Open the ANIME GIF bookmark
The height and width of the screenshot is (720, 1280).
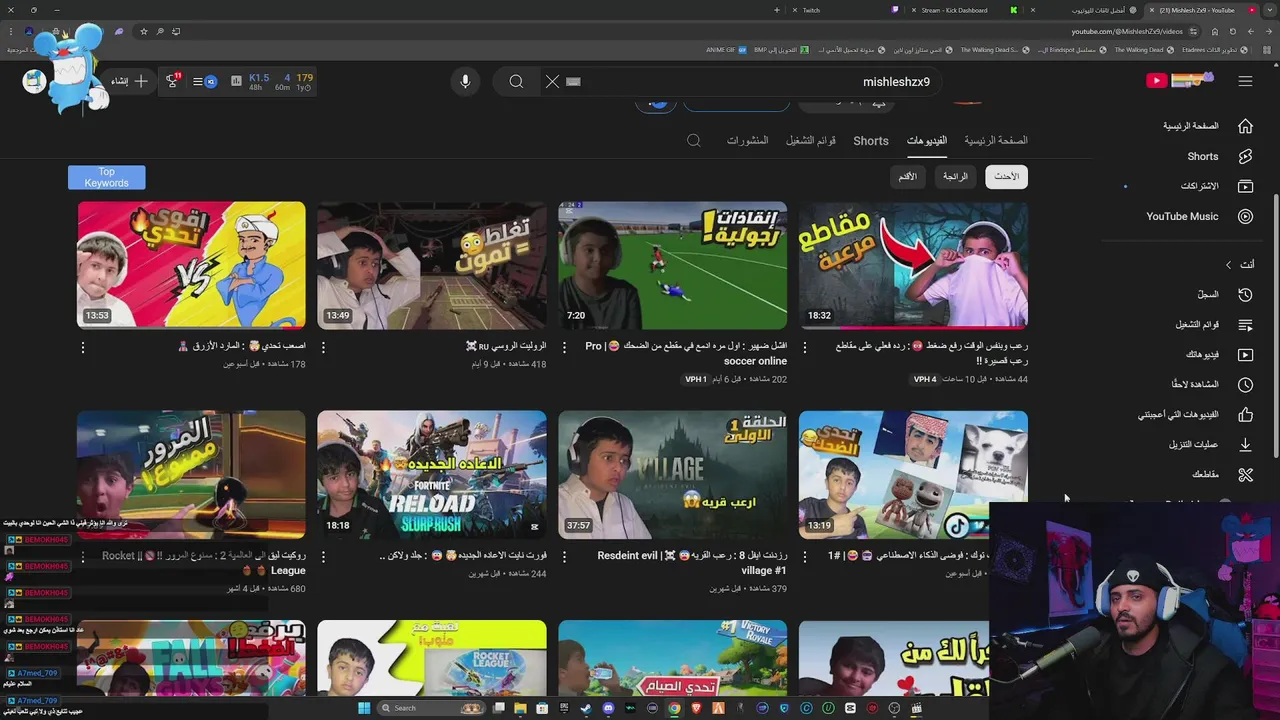point(727,50)
